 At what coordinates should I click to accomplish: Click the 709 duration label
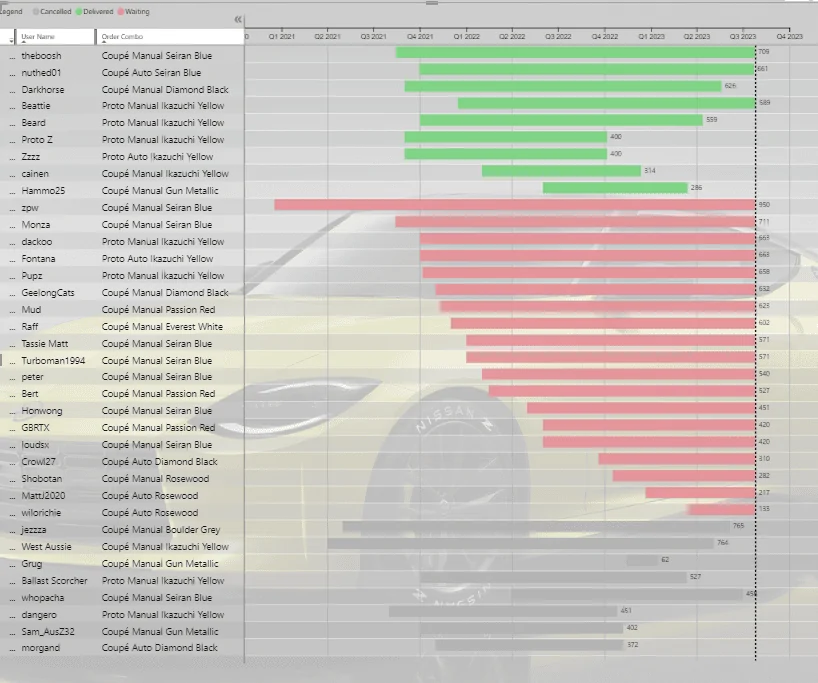pos(764,52)
